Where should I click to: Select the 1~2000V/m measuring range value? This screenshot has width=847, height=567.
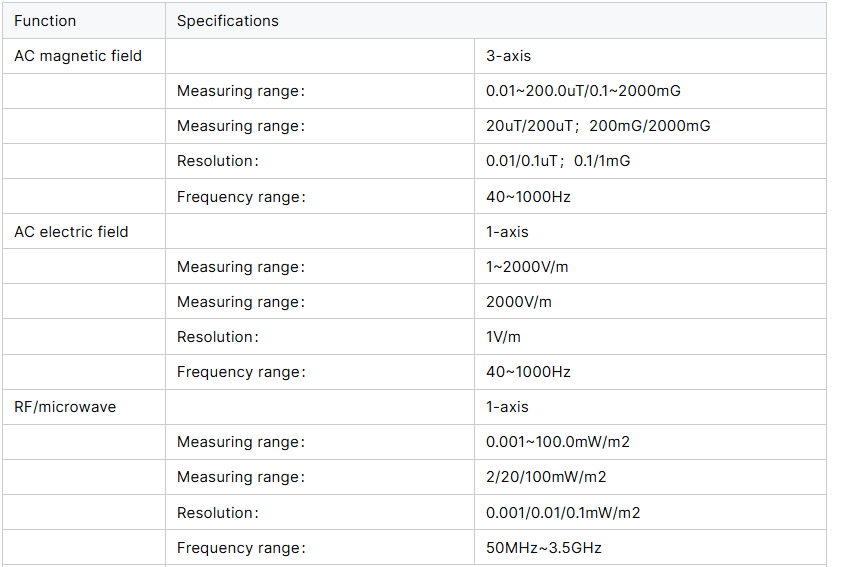coord(527,267)
